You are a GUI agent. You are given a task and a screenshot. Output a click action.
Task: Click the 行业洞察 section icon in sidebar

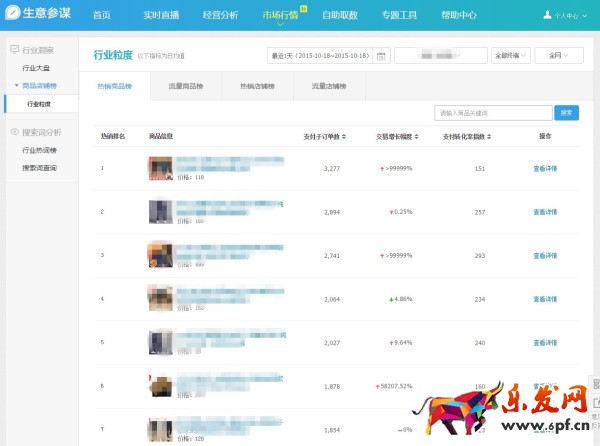tap(13, 50)
